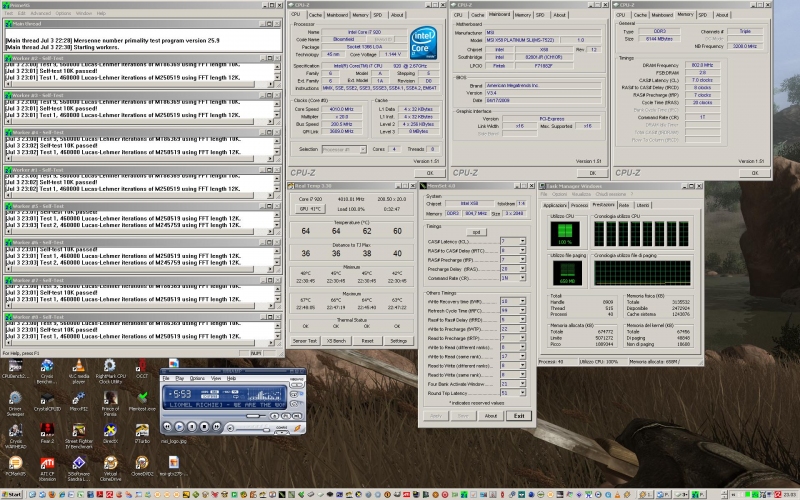Screen dimensions: 800x500
Task: Open the SPD tab in the first CPU-Z window
Action: [x=377, y=15]
